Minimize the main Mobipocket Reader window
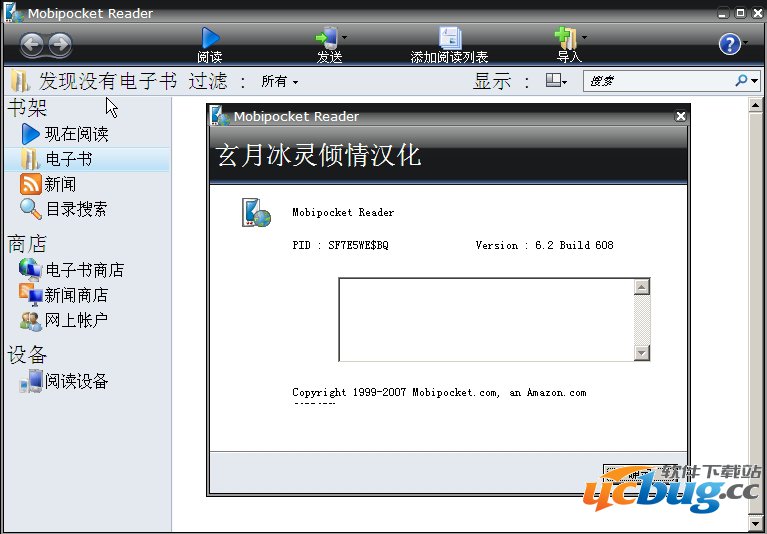This screenshot has height=534, width=767. click(x=723, y=13)
